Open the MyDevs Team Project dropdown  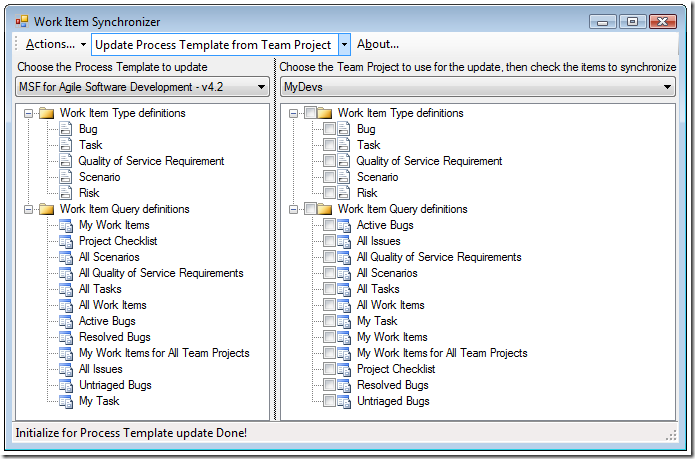478,87
